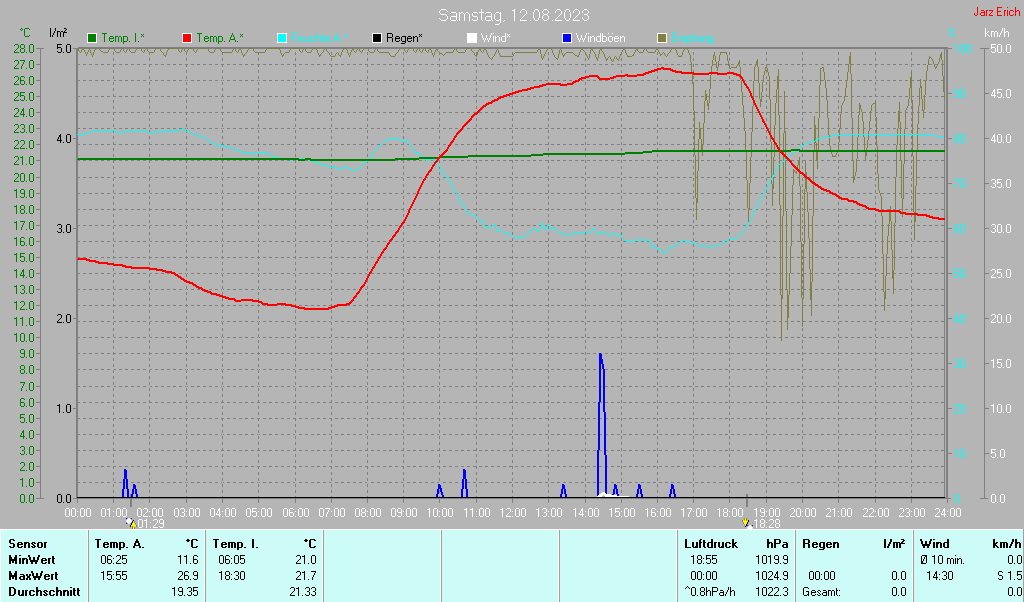
Task: Click the 00:00 label on the time axis
Action: (78, 513)
